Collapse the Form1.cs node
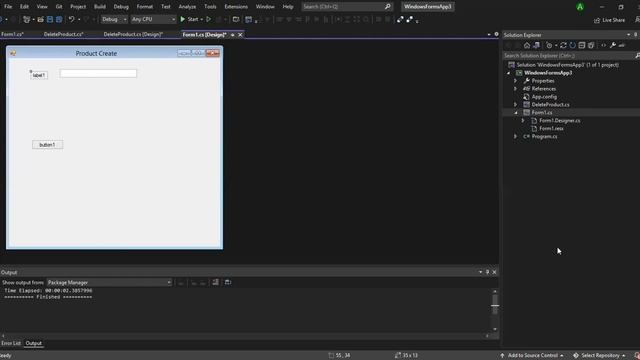 click(516, 113)
